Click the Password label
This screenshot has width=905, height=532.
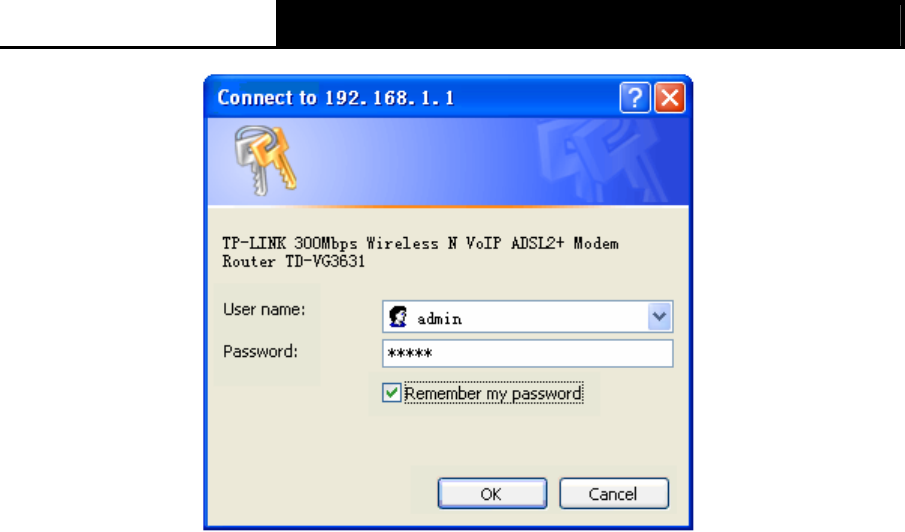point(260,351)
